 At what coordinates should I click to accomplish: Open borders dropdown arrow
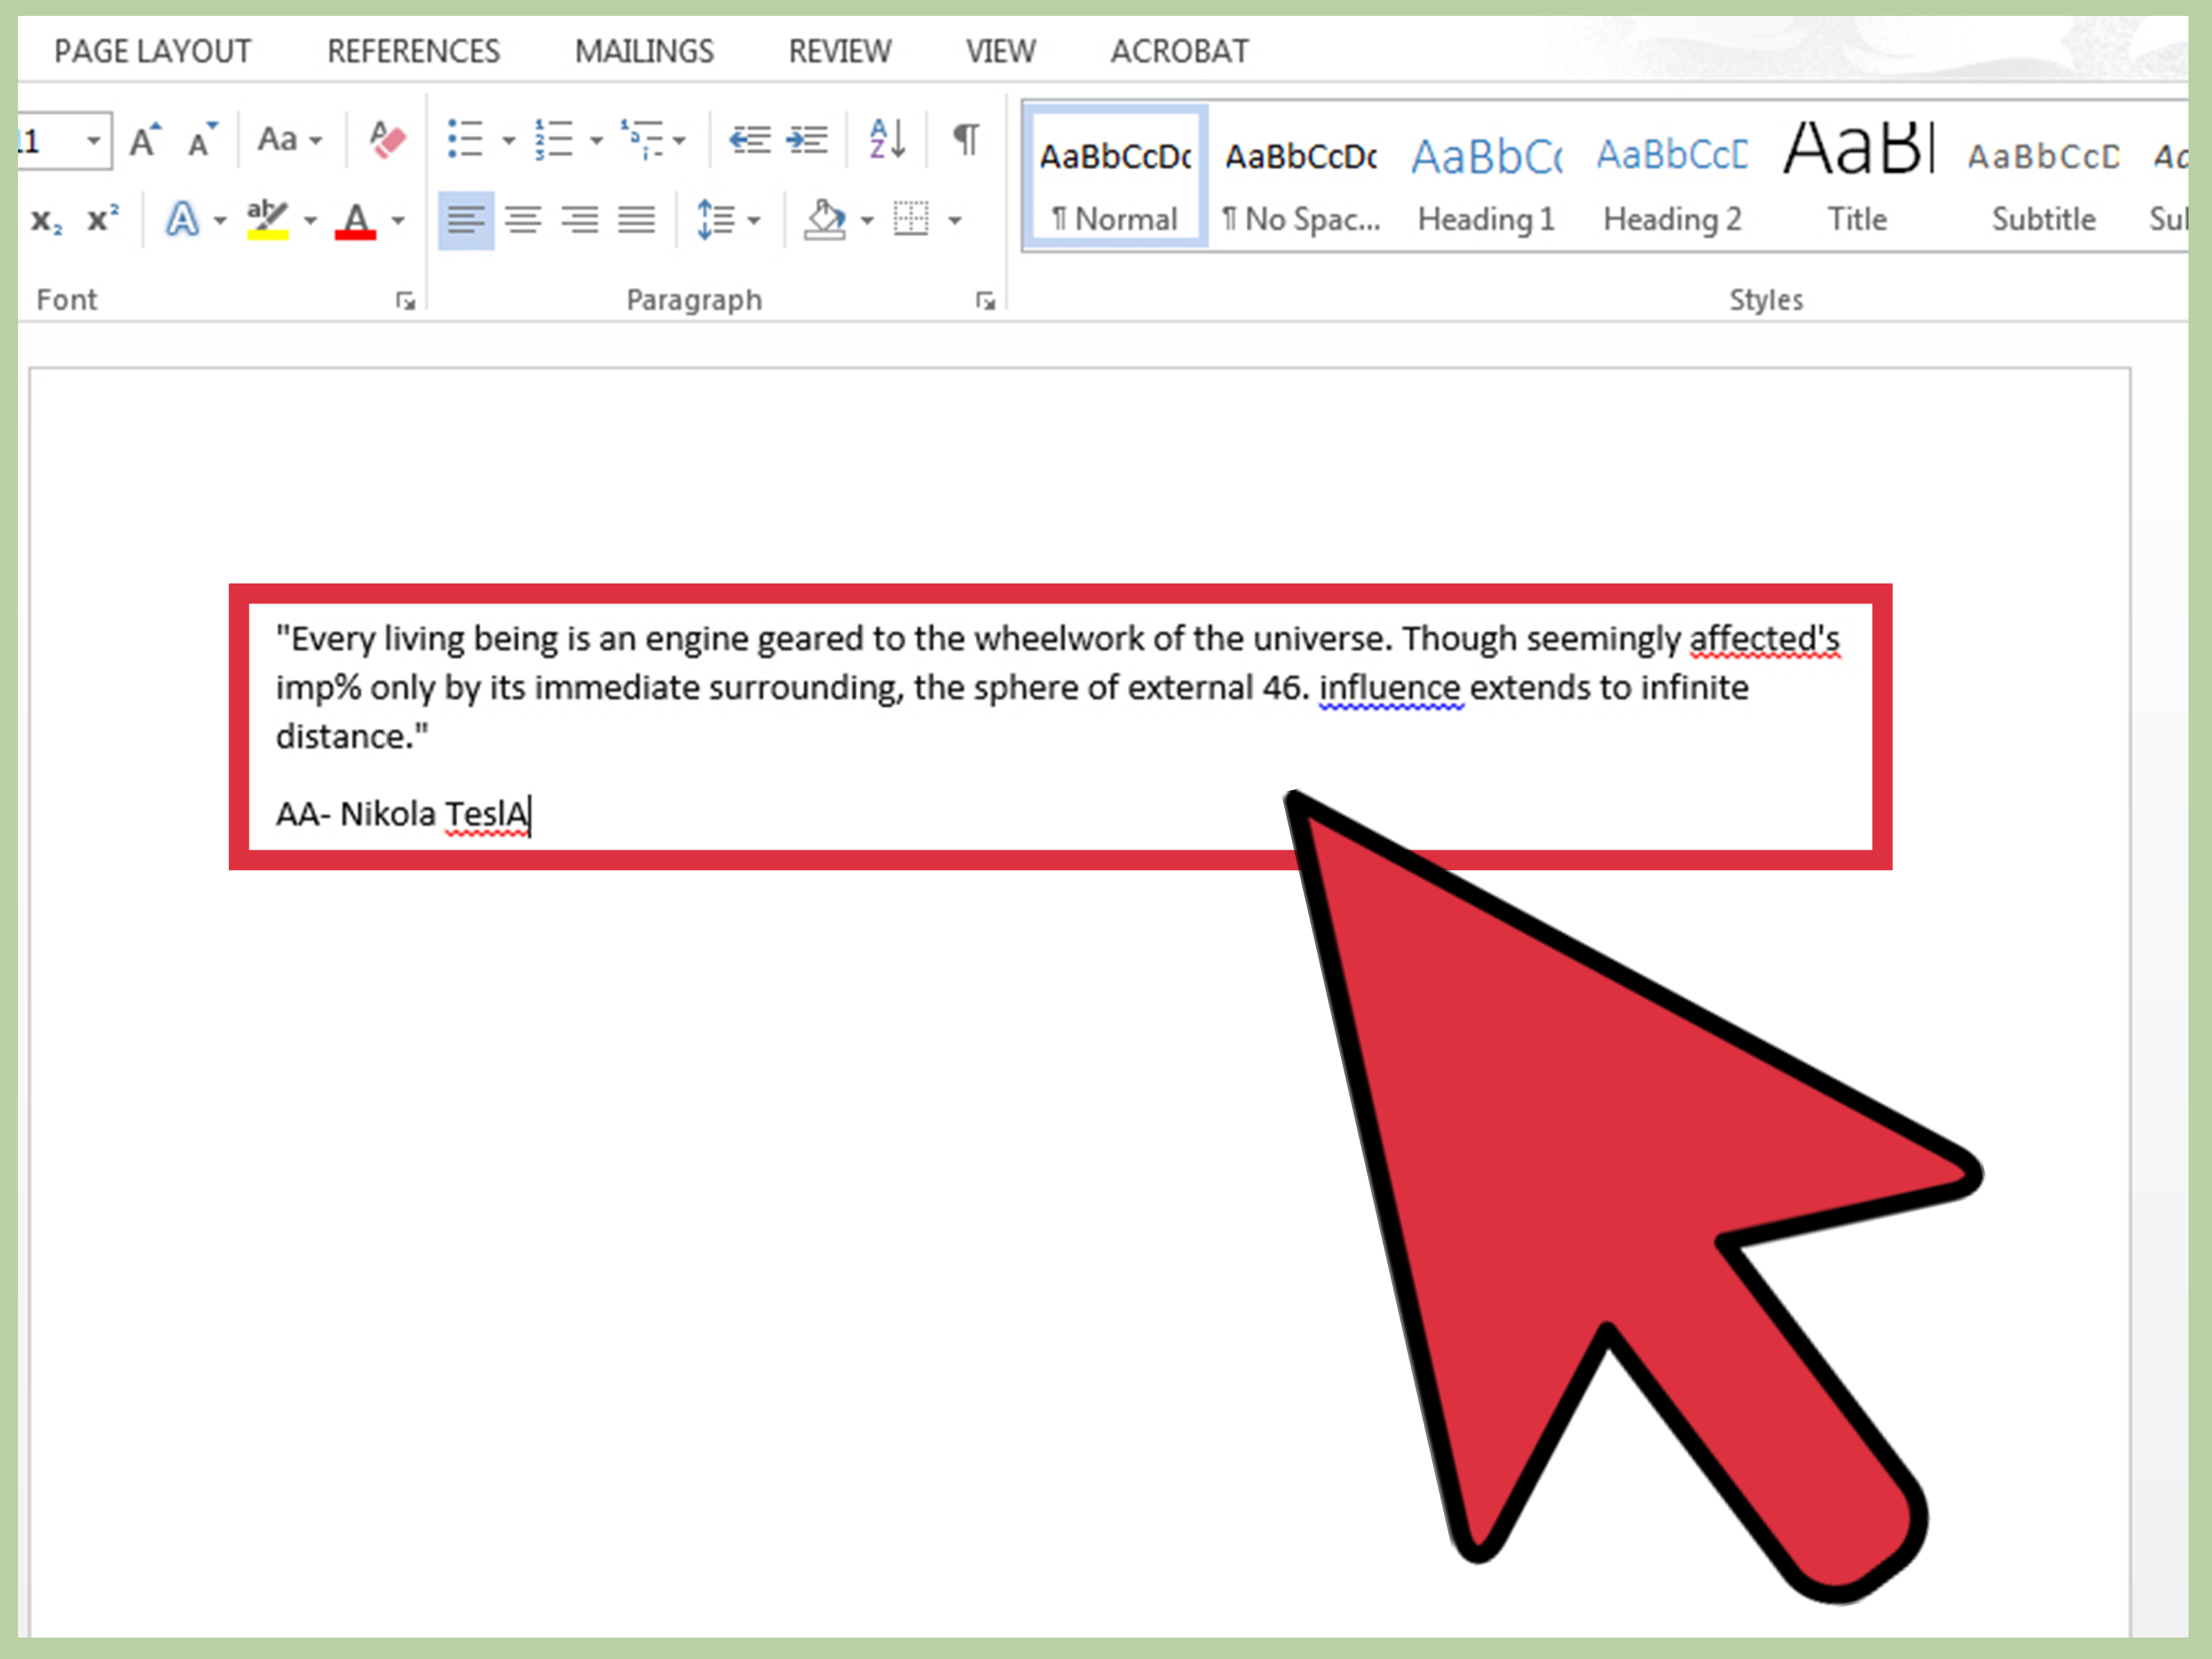pyautogui.click(x=955, y=220)
